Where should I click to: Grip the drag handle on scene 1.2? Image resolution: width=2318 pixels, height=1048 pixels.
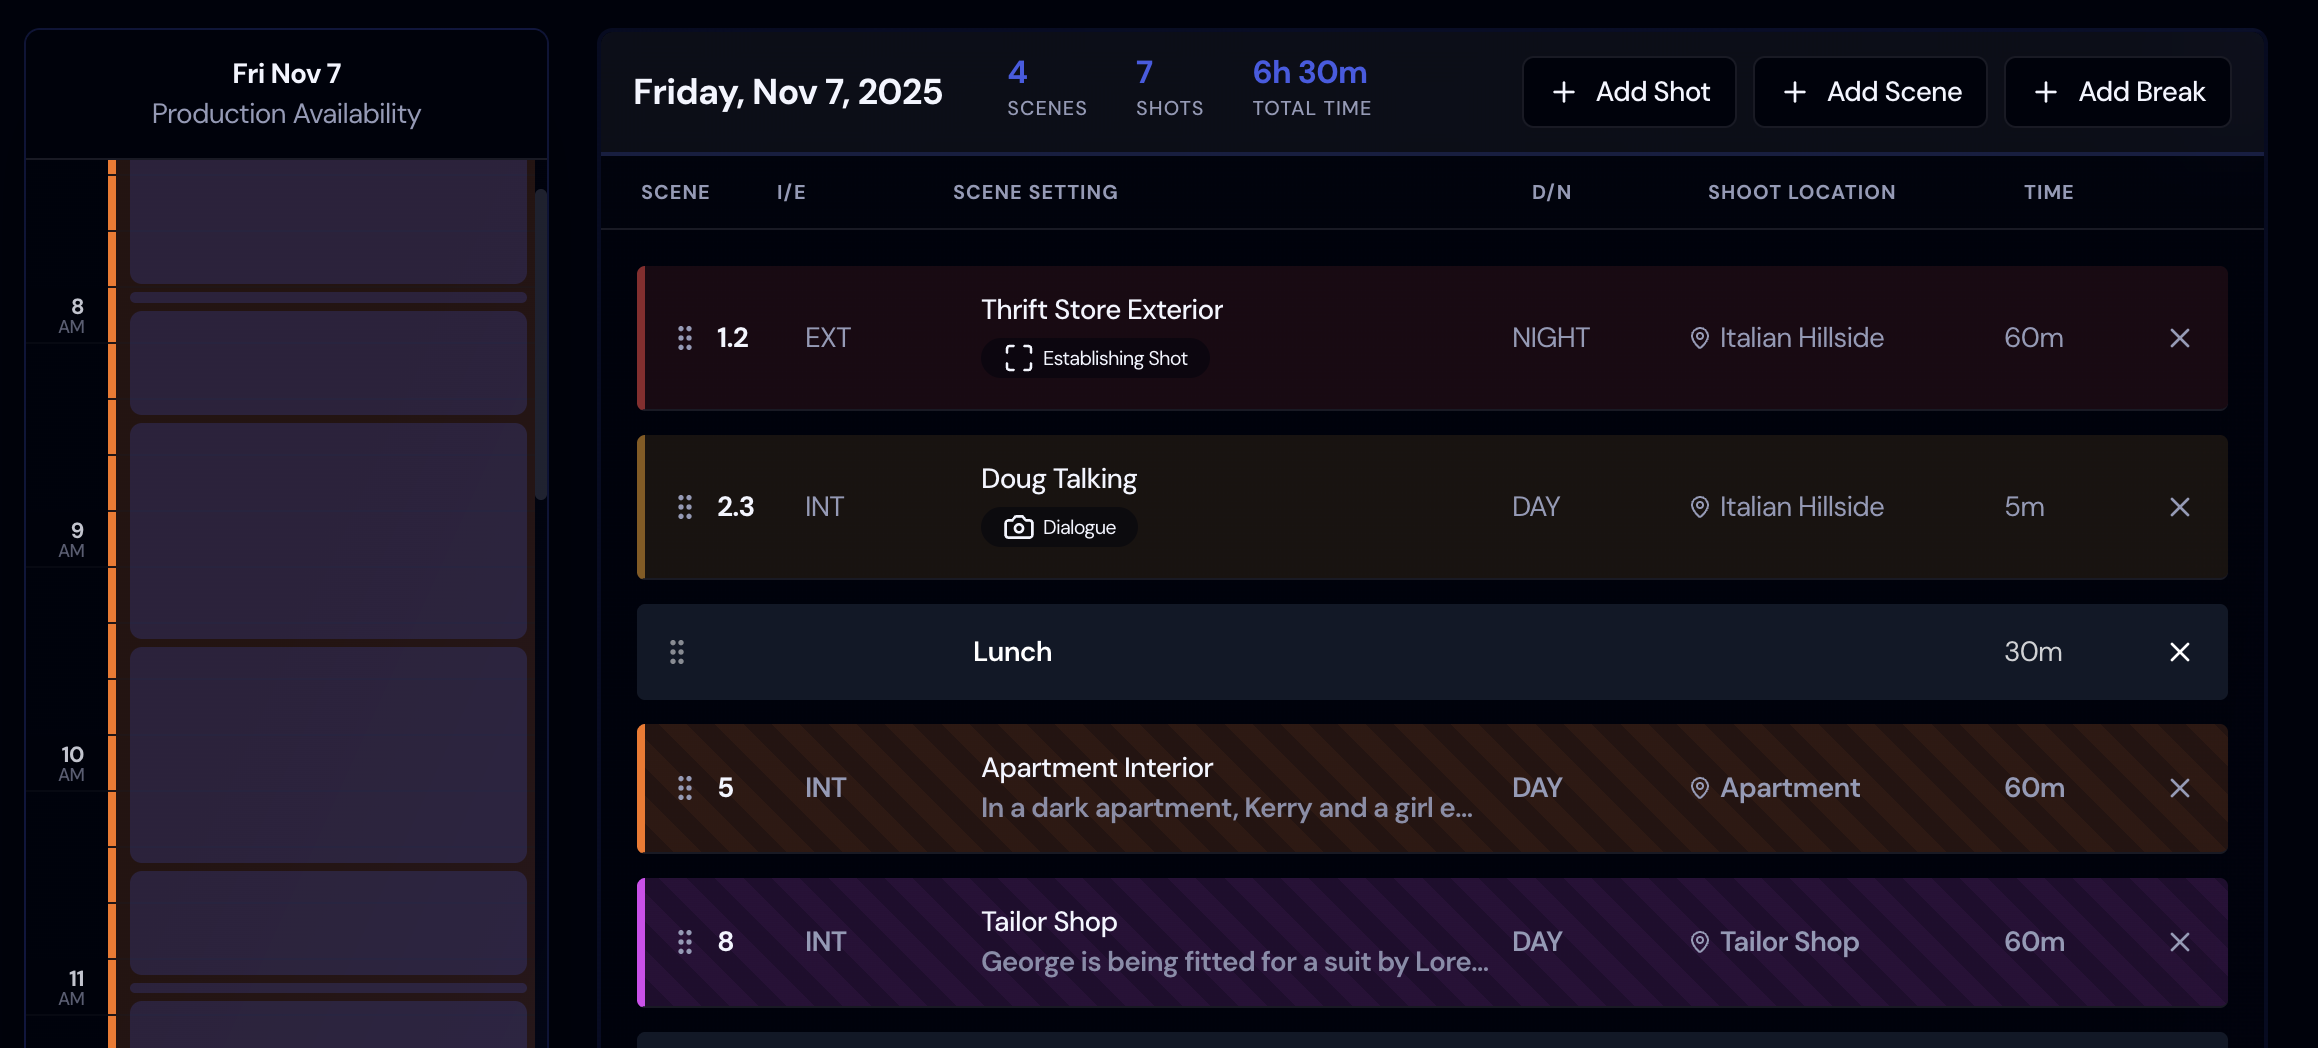[685, 338]
